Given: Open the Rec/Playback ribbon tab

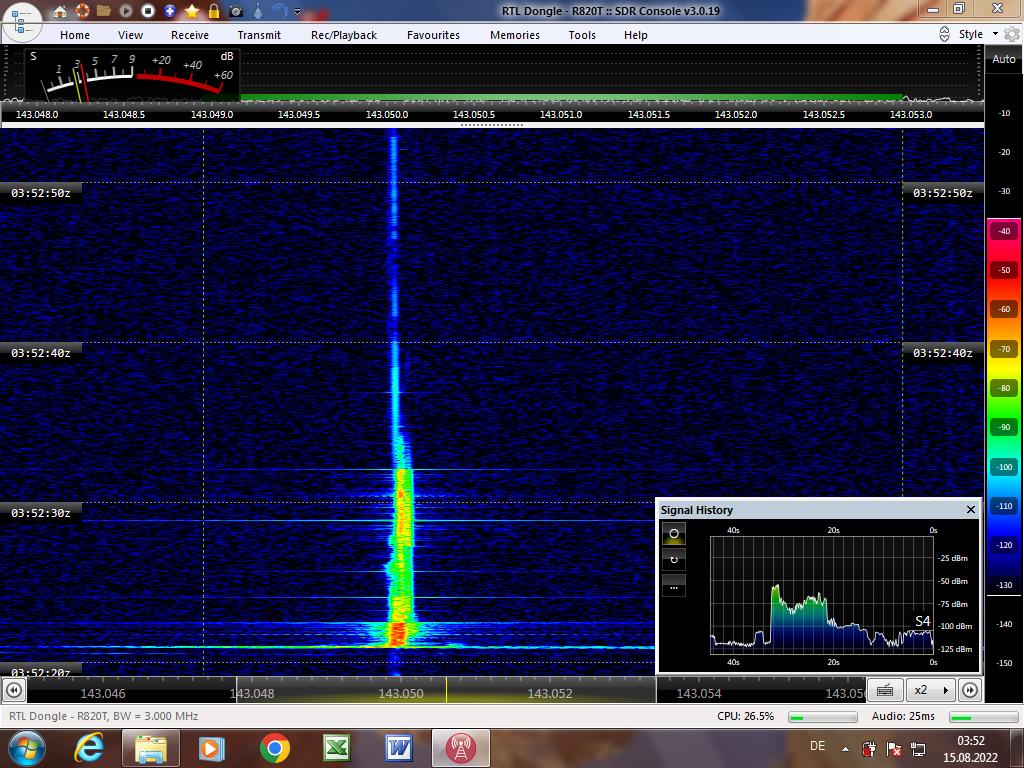Looking at the screenshot, I should point(344,35).
